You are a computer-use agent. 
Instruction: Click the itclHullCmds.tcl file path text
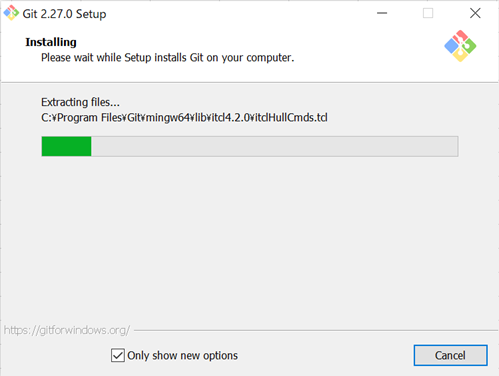[184, 118]
